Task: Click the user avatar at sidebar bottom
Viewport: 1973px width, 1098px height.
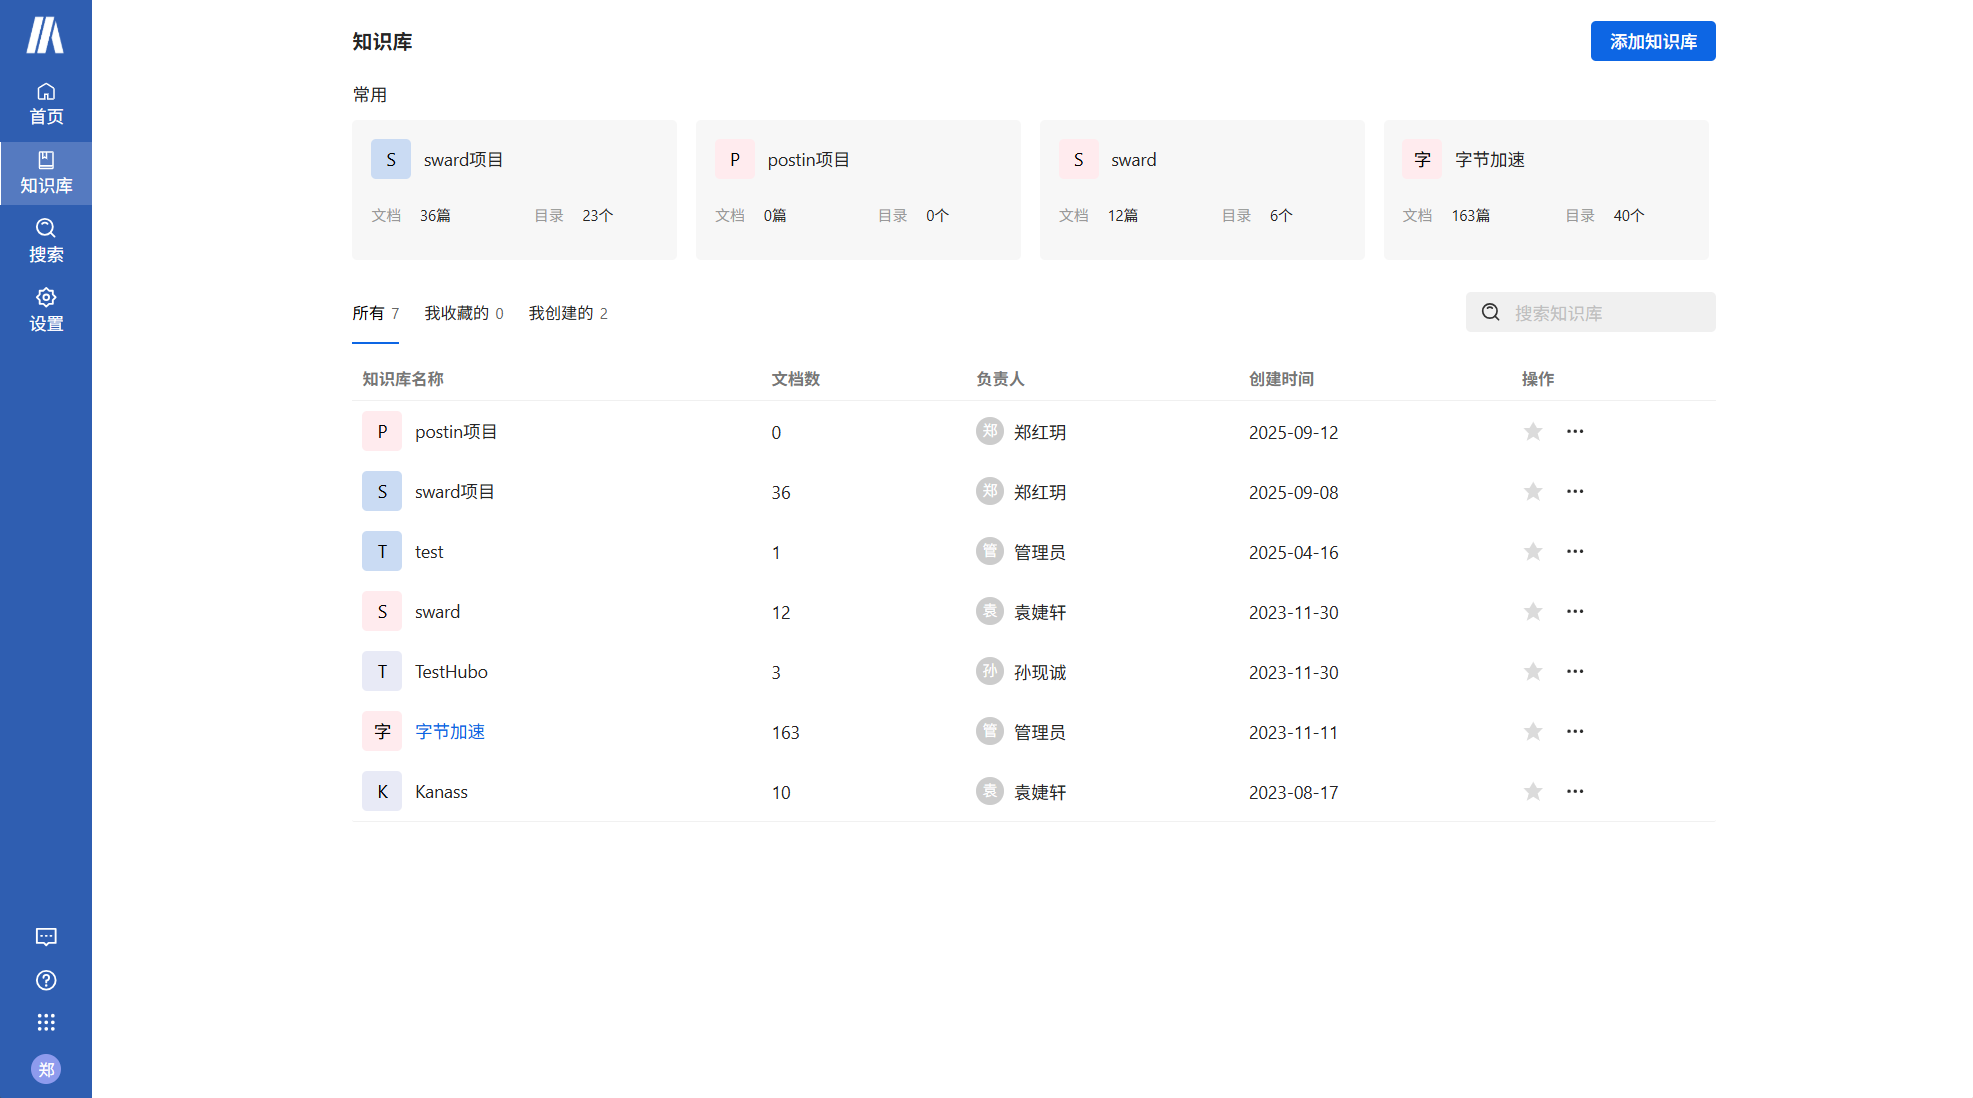Action: point(46,1069)
